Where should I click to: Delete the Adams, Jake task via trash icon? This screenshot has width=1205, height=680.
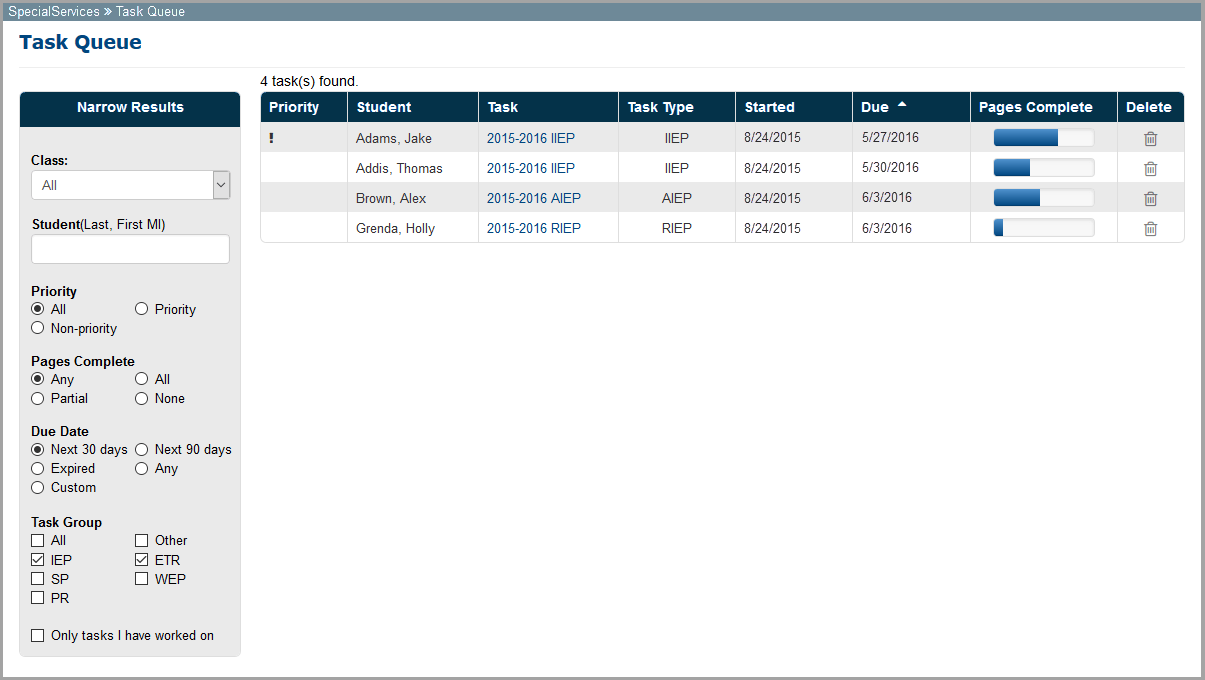pos(1150,139)
